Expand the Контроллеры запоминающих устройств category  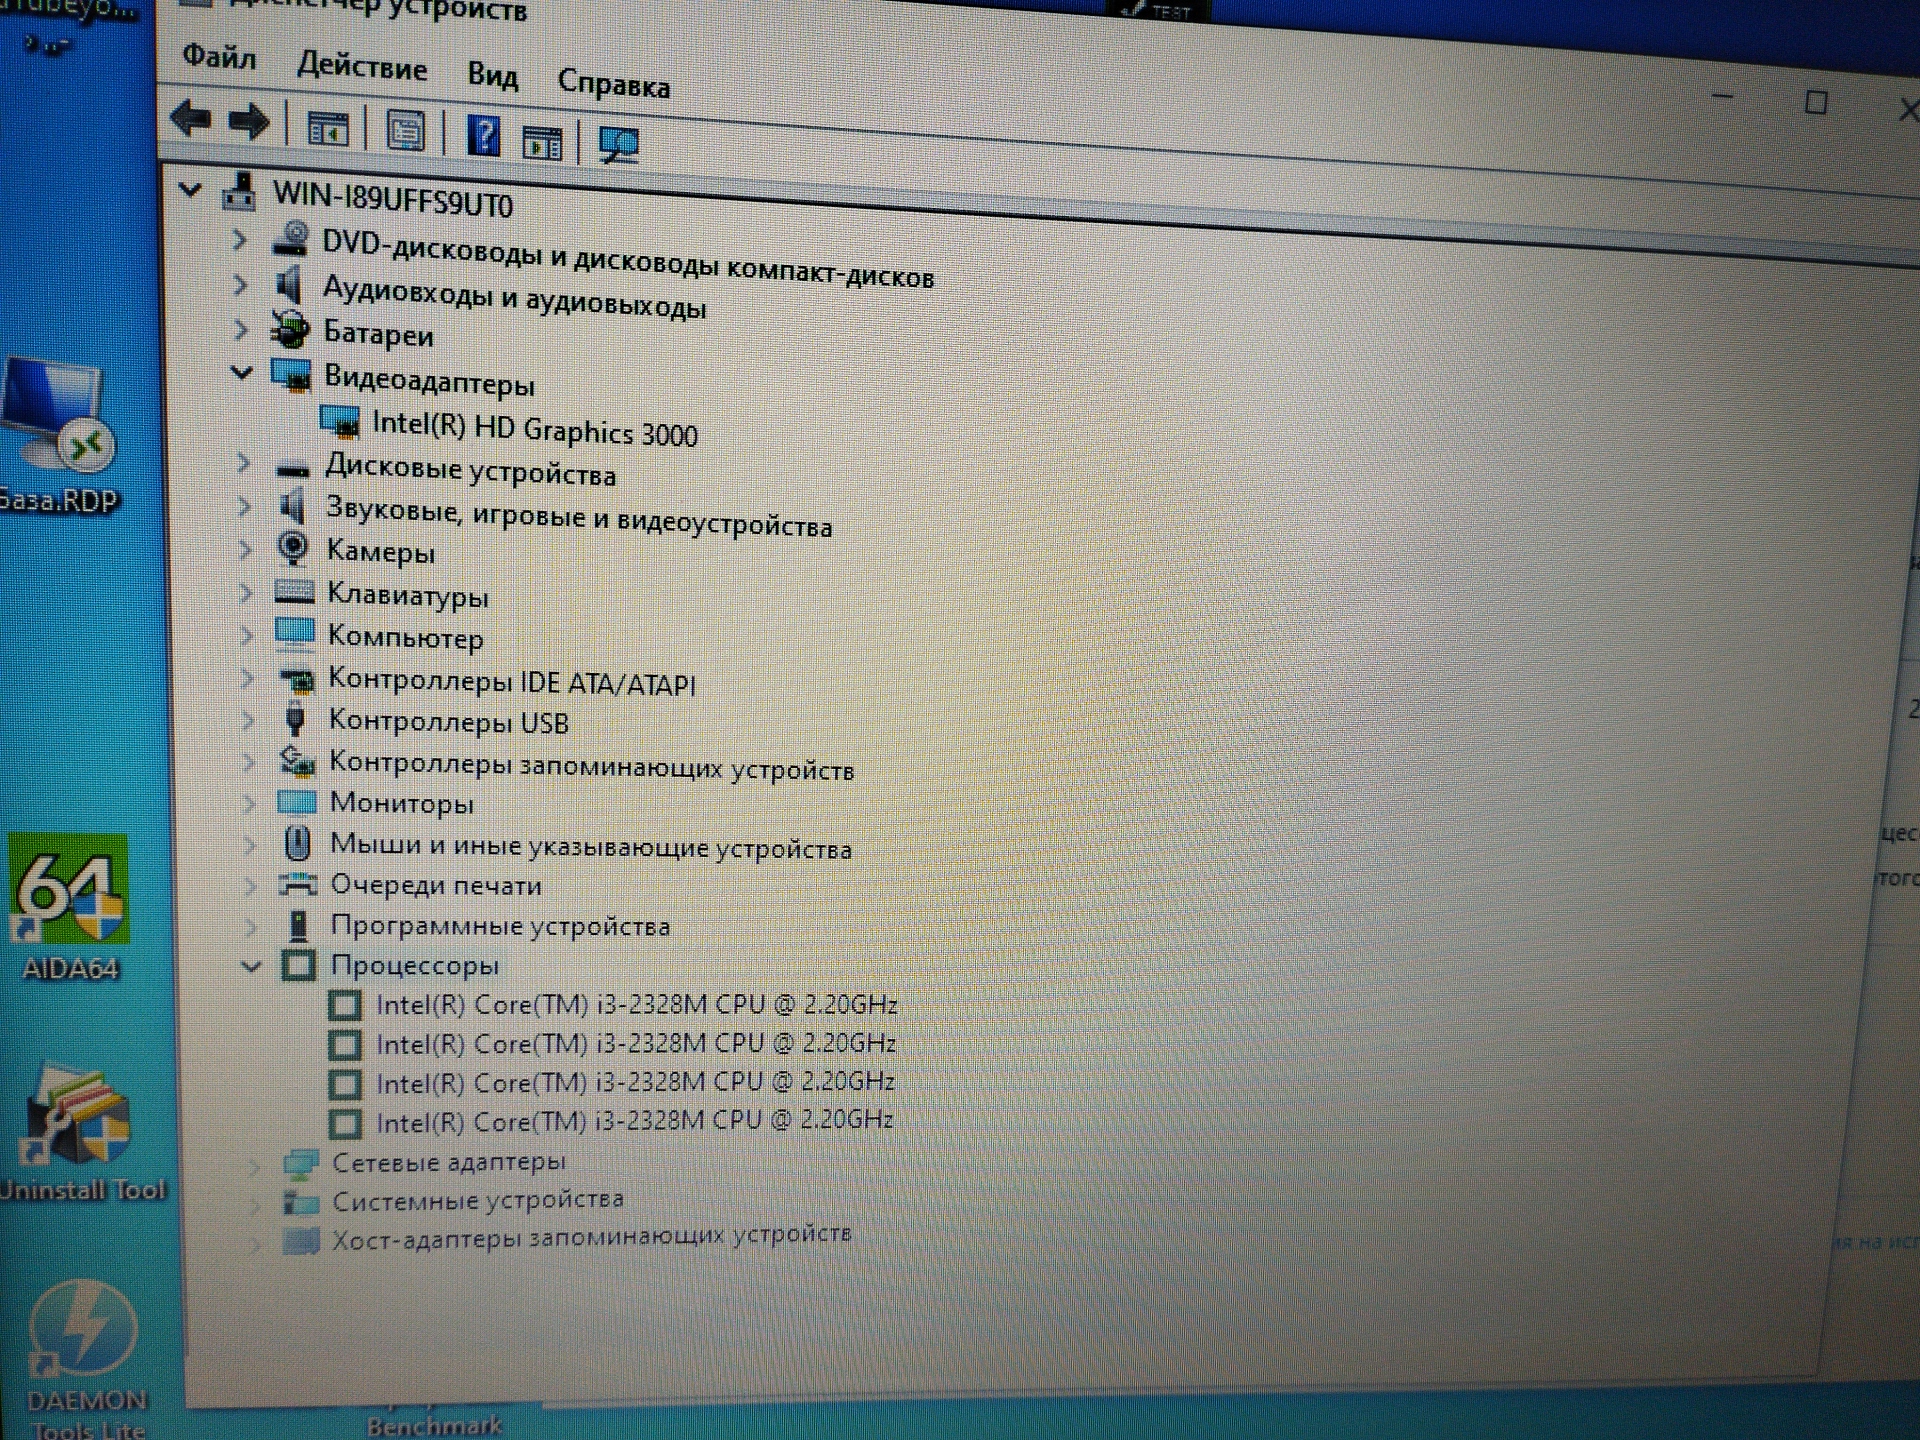tap(248, 761)
